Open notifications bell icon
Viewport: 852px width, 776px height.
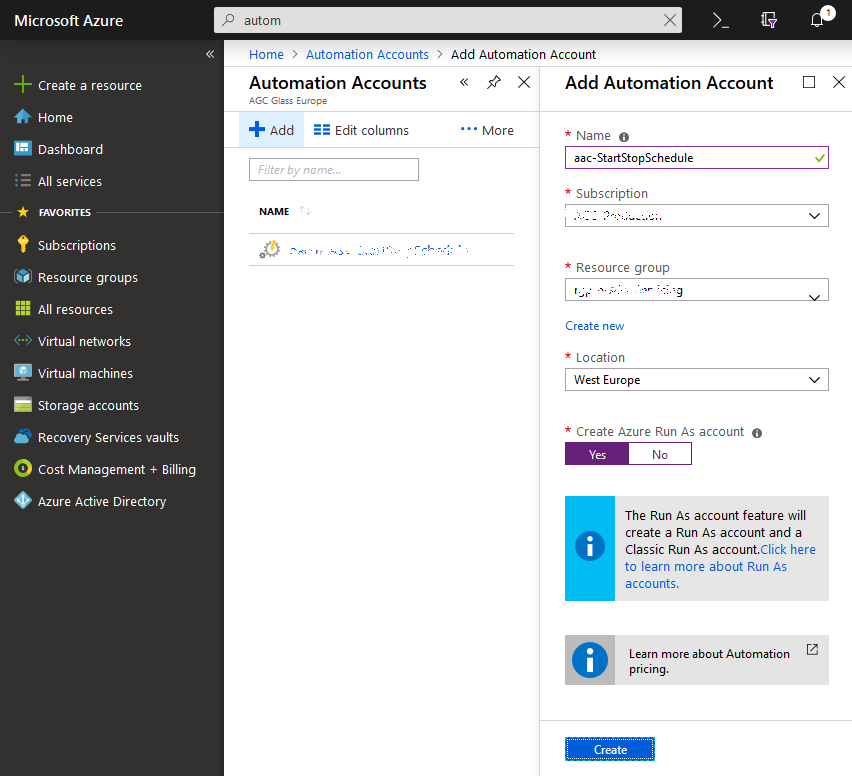pos(817,20)
